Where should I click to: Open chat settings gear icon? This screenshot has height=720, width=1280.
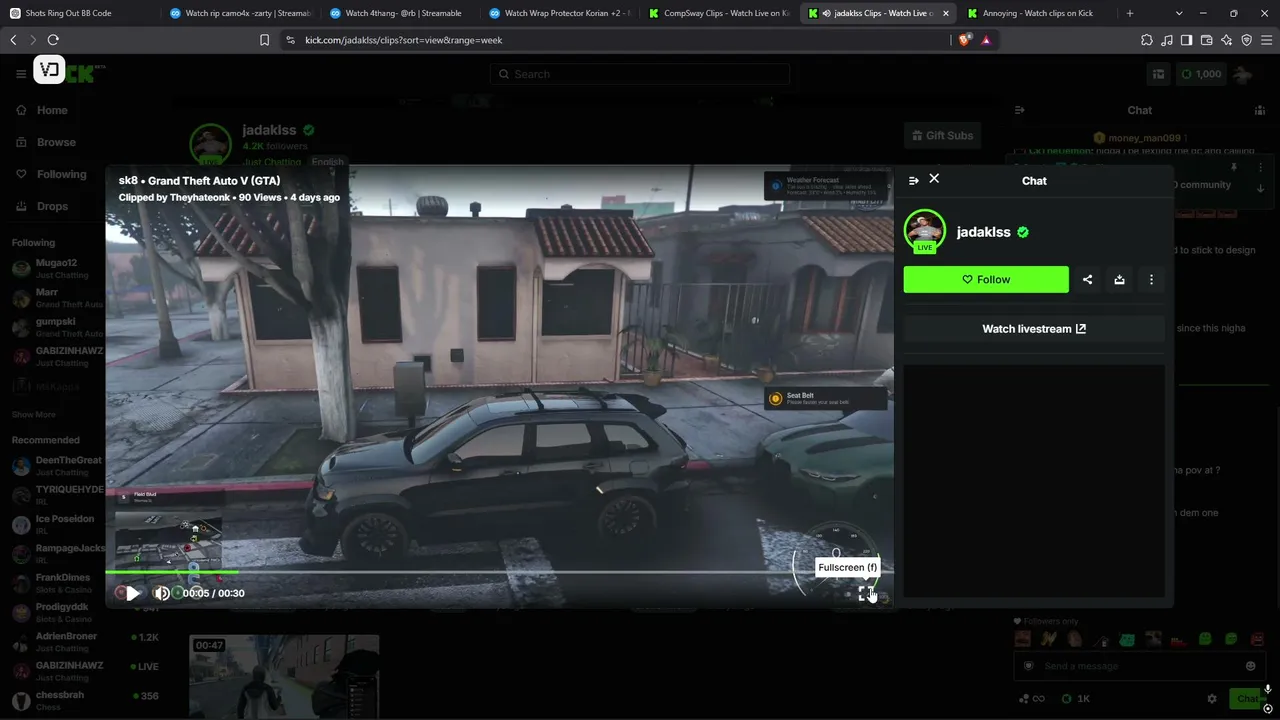tap(1212, 699)
